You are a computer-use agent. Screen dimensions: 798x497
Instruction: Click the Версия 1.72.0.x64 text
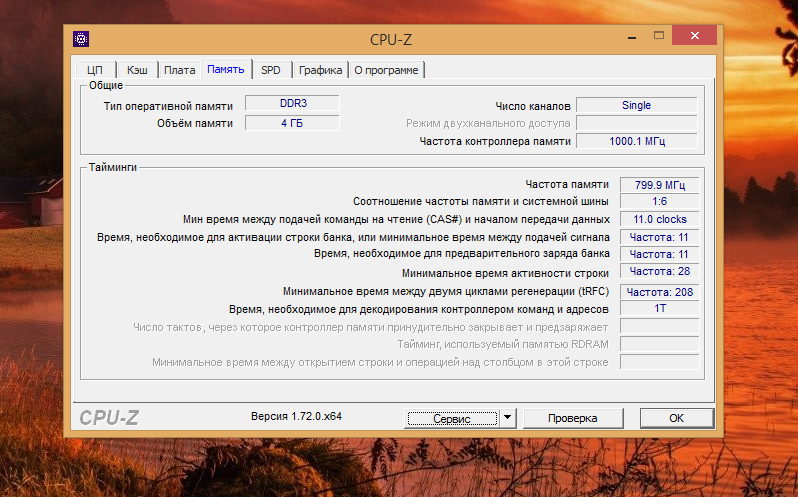tap(296, 416)
